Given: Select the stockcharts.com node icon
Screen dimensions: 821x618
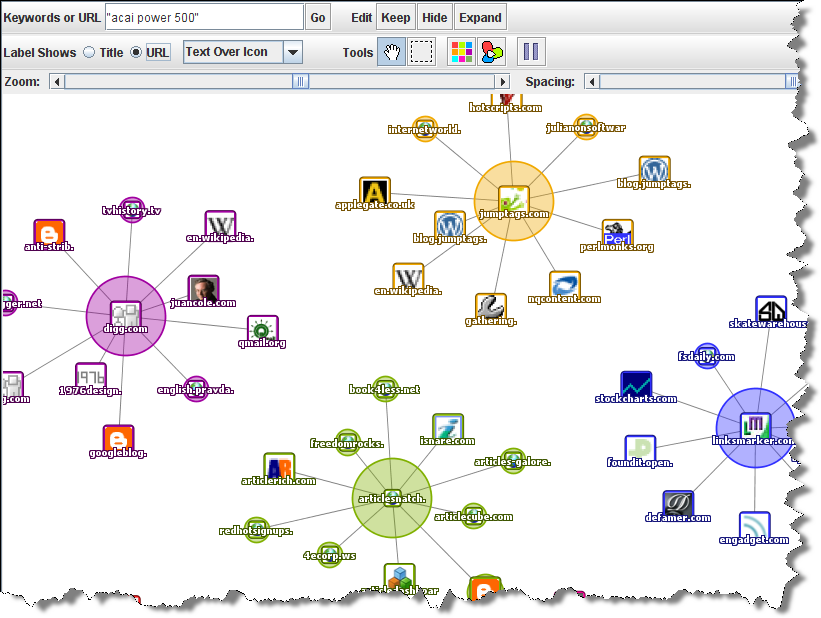Looking at the screenshot, I should pos(636,386).
